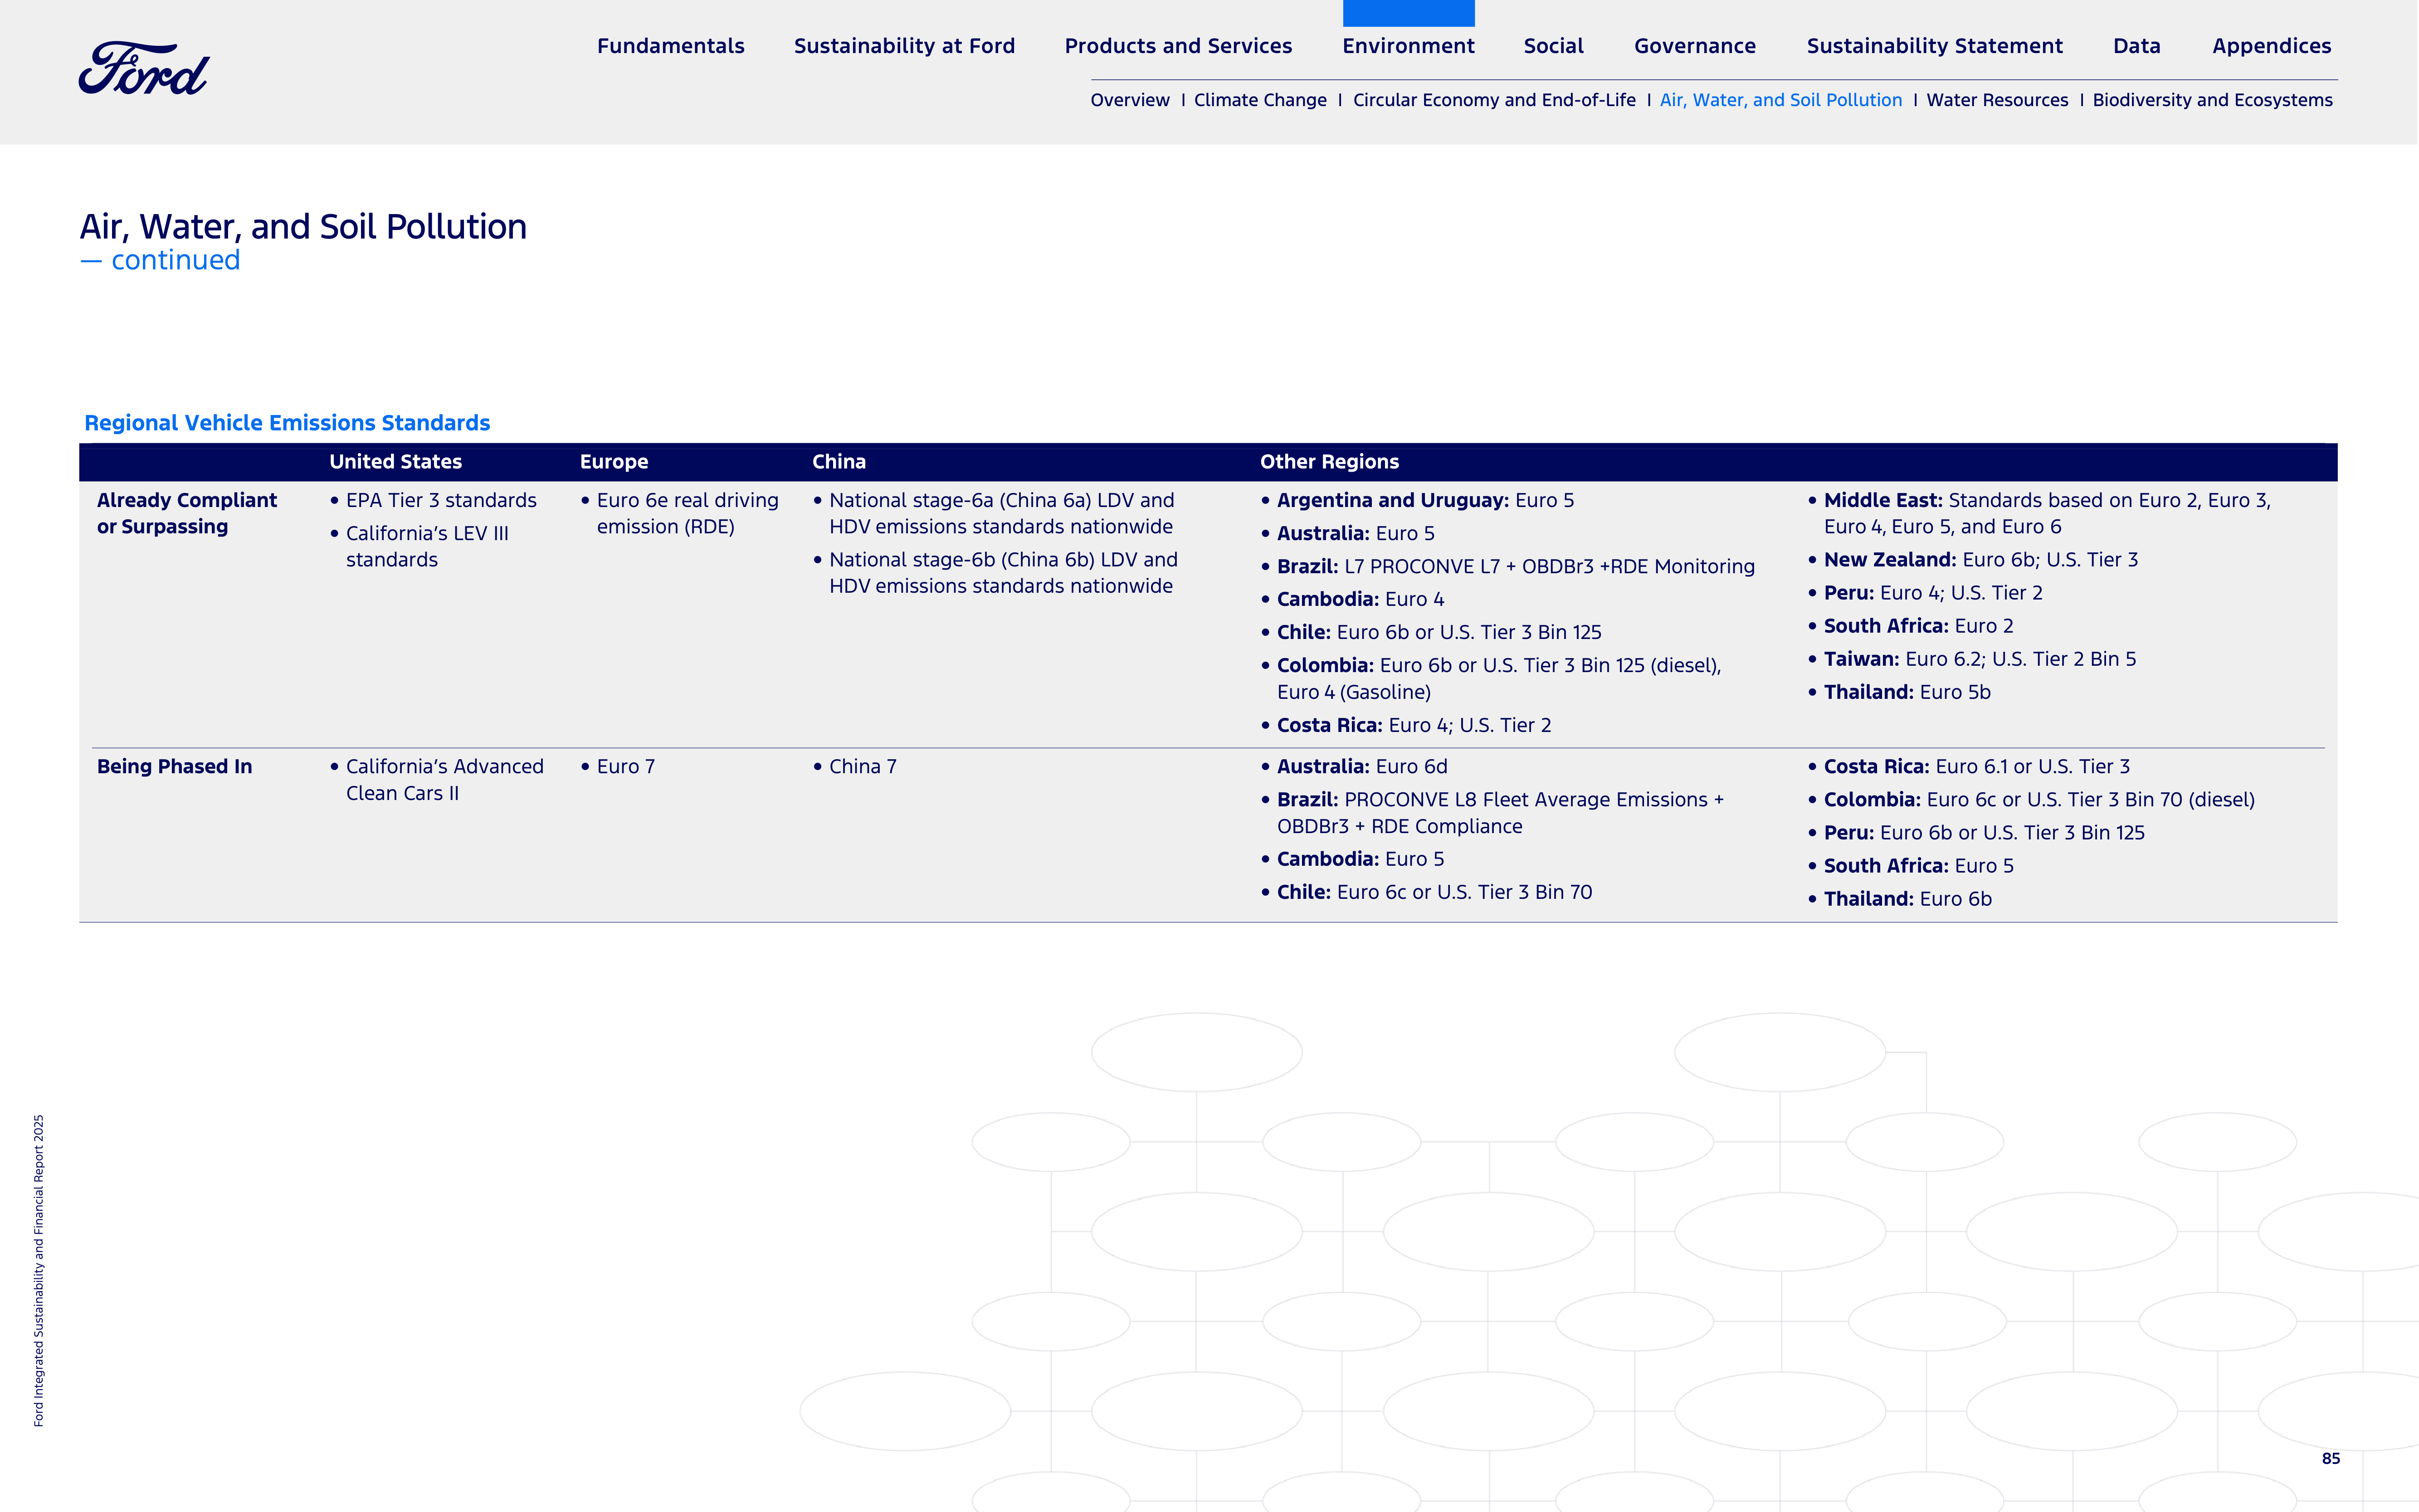Click the page number 85
The height and width of the screenshot is (1512, 2419).
pyautogui.click(x=2331, y=1459)
